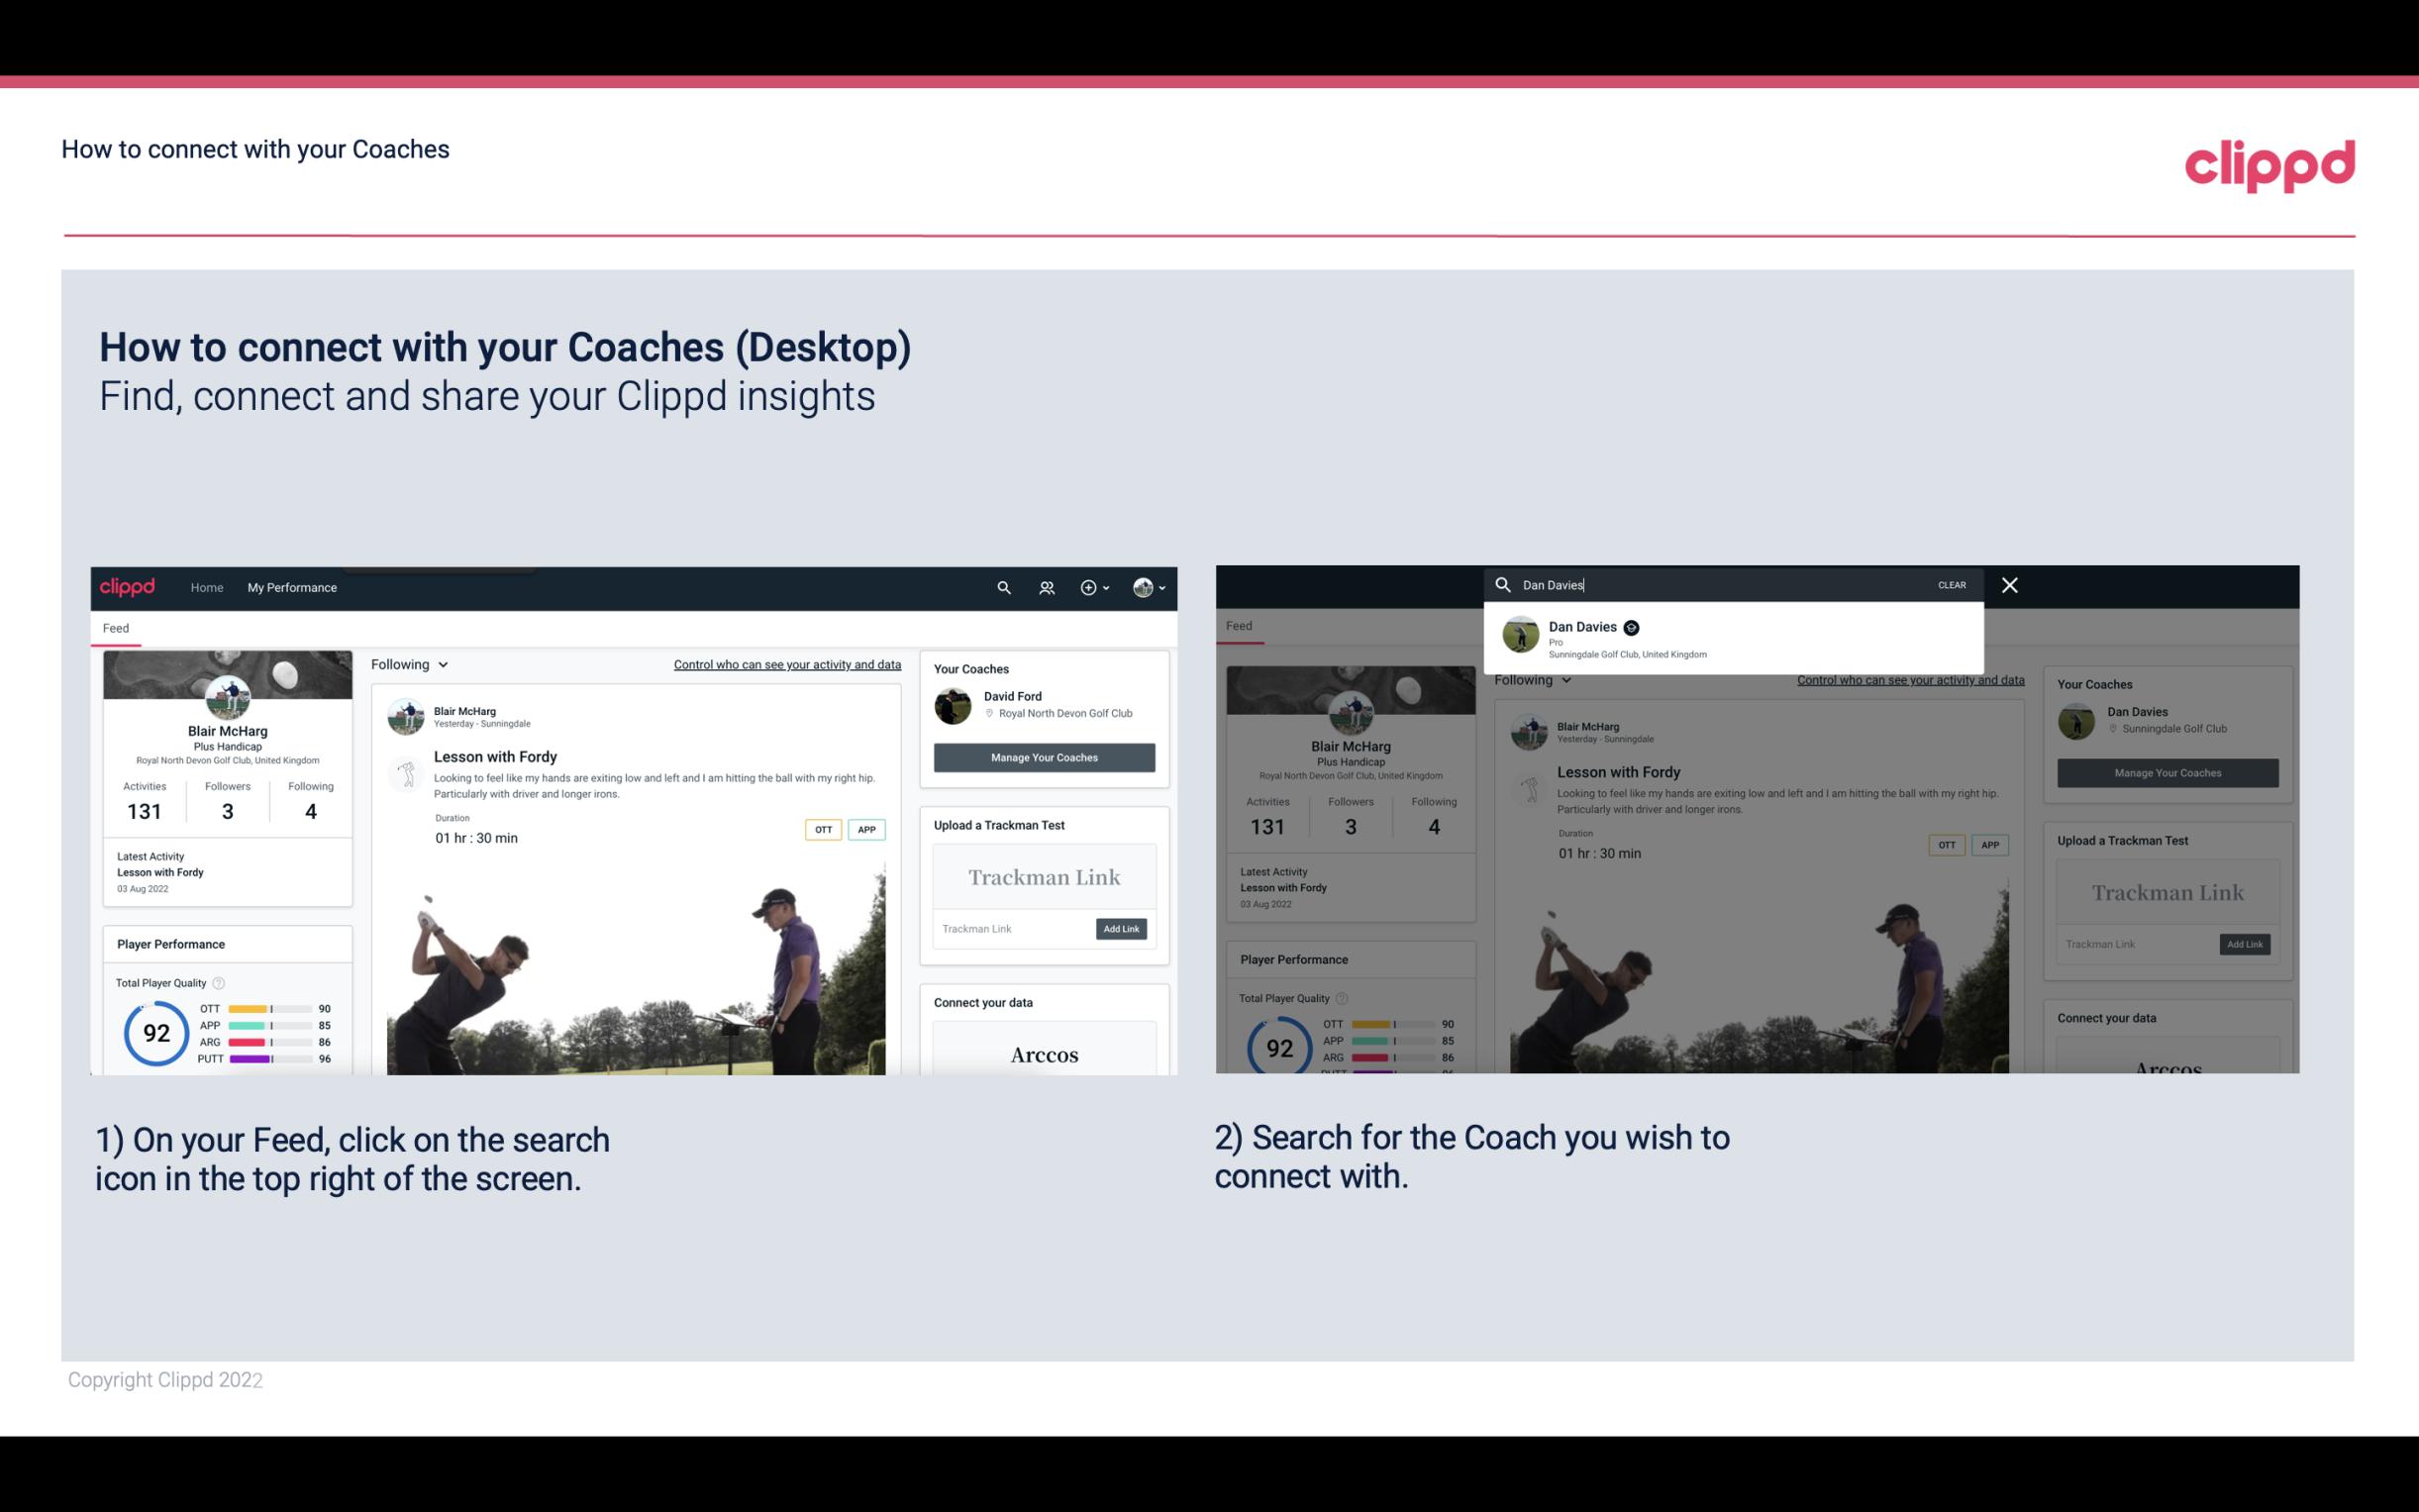Click the close X icon on search overlay
The height and width of the screenshot is (1512, 2419).
point(2010,585)
